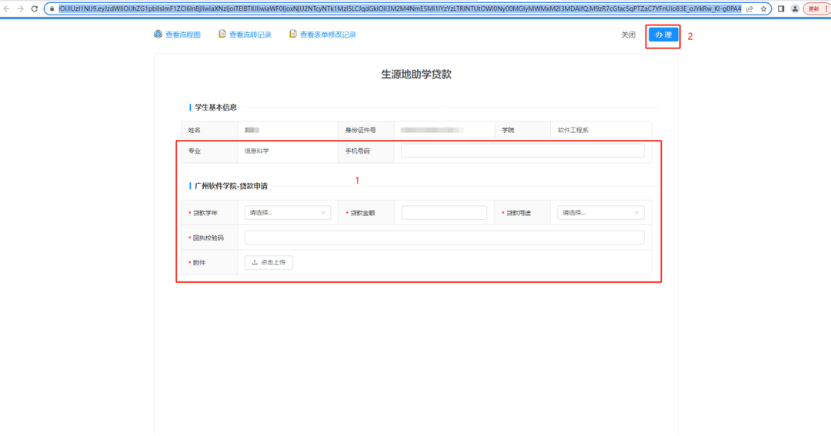Open the browser side panel icon
Screen dimensions: 831x436
(x=780, y=8)
